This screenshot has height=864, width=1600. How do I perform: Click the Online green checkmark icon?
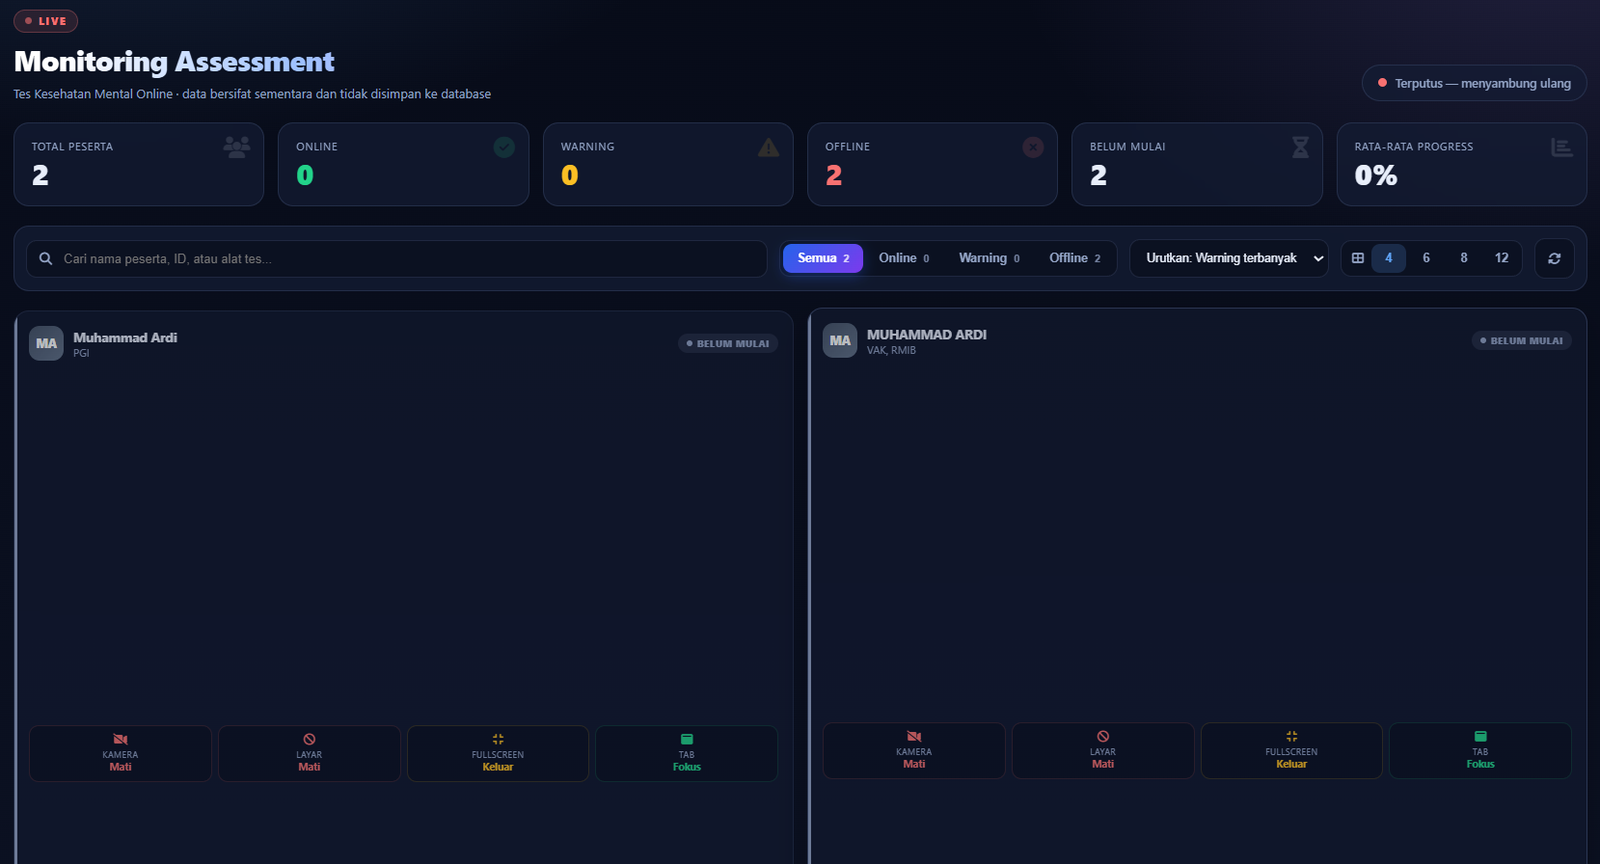pos(504,147)
